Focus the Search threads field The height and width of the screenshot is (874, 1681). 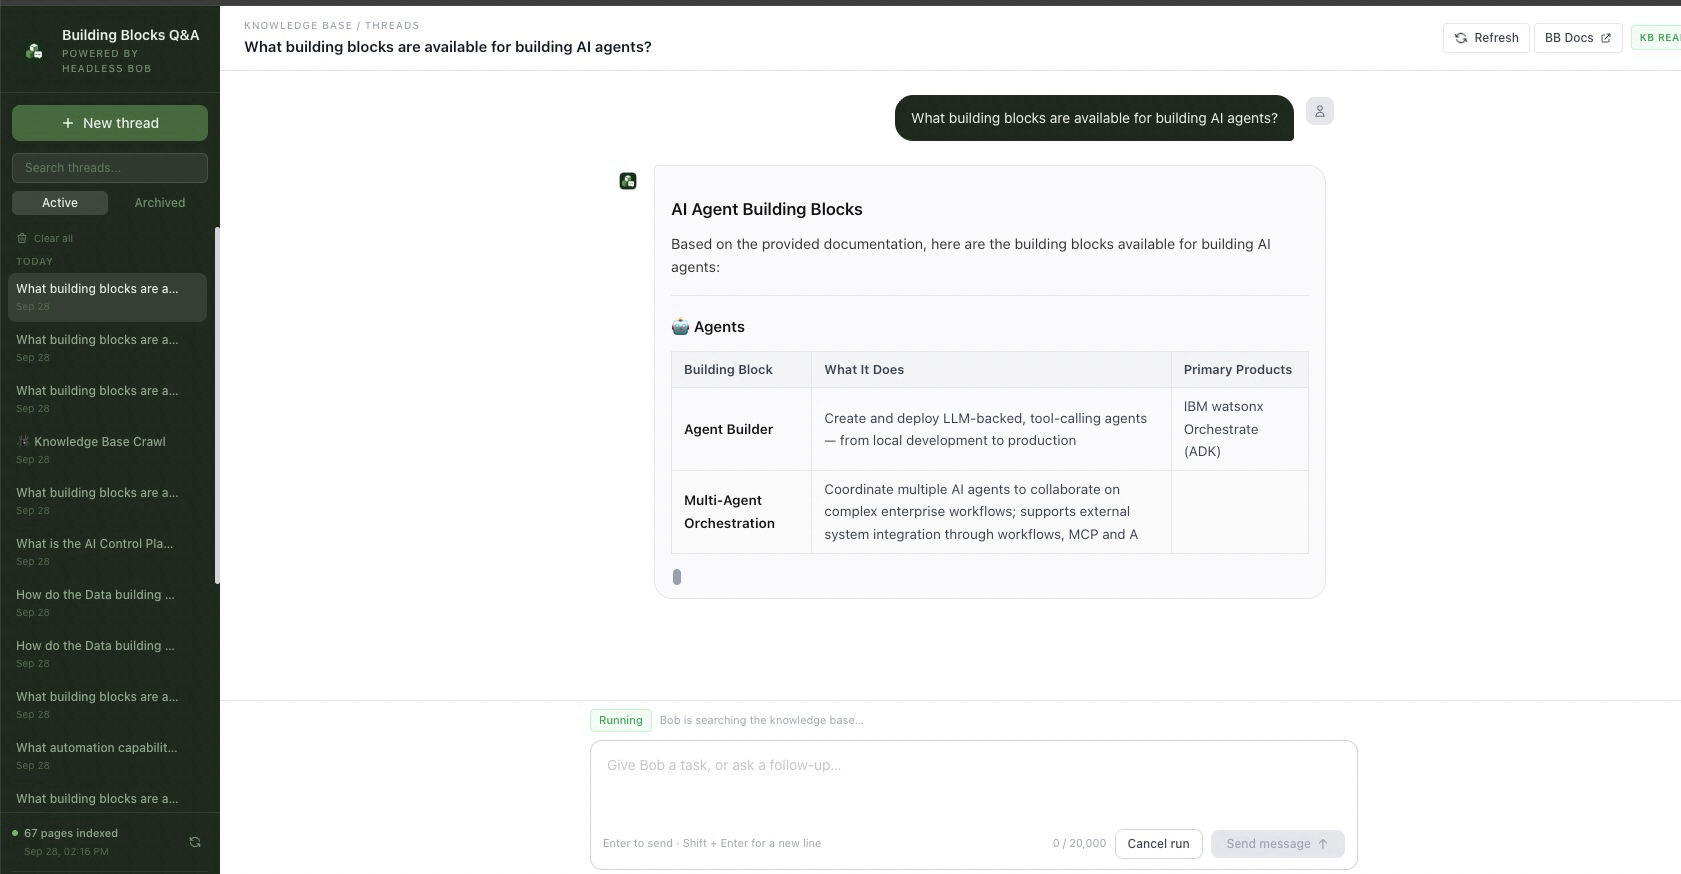(x=110, y=168)
